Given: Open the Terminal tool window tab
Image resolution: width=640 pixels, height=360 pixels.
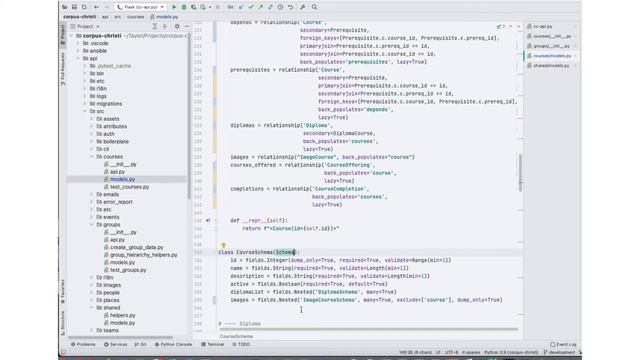Looking at the screenshot, I should (x=213, y=344).
